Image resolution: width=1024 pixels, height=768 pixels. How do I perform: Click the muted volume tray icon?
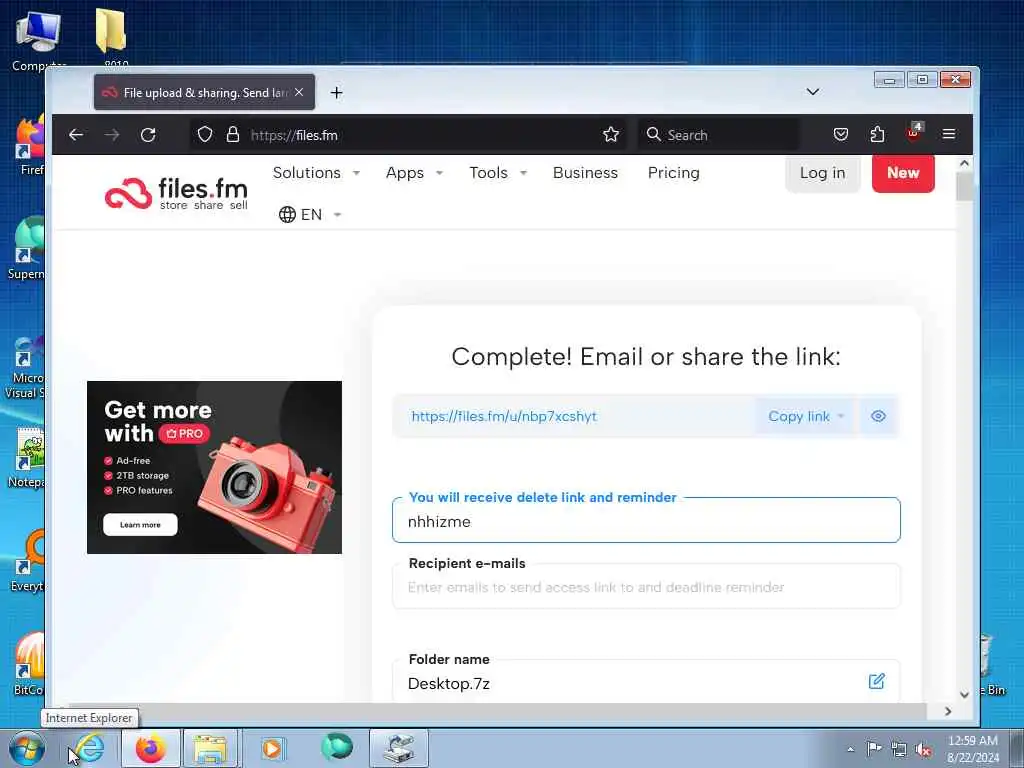[x=923, y=750]
